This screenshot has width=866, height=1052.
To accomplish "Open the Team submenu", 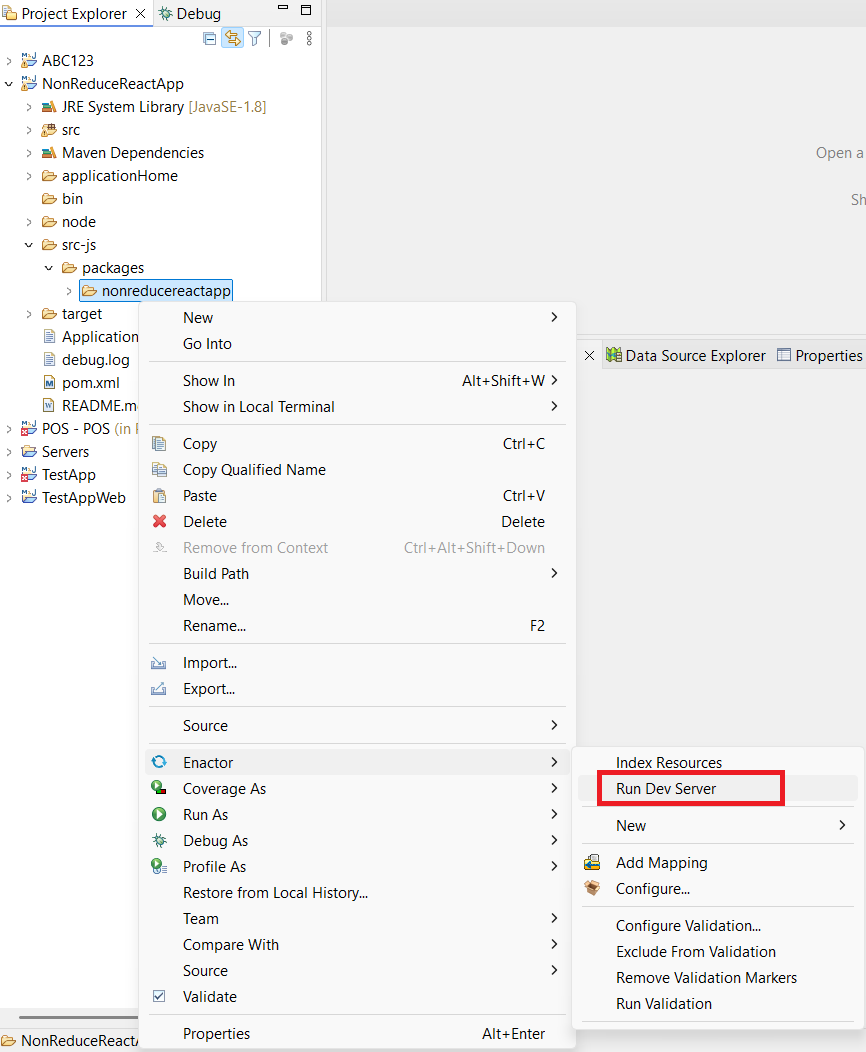I will (x=358, y=919).
